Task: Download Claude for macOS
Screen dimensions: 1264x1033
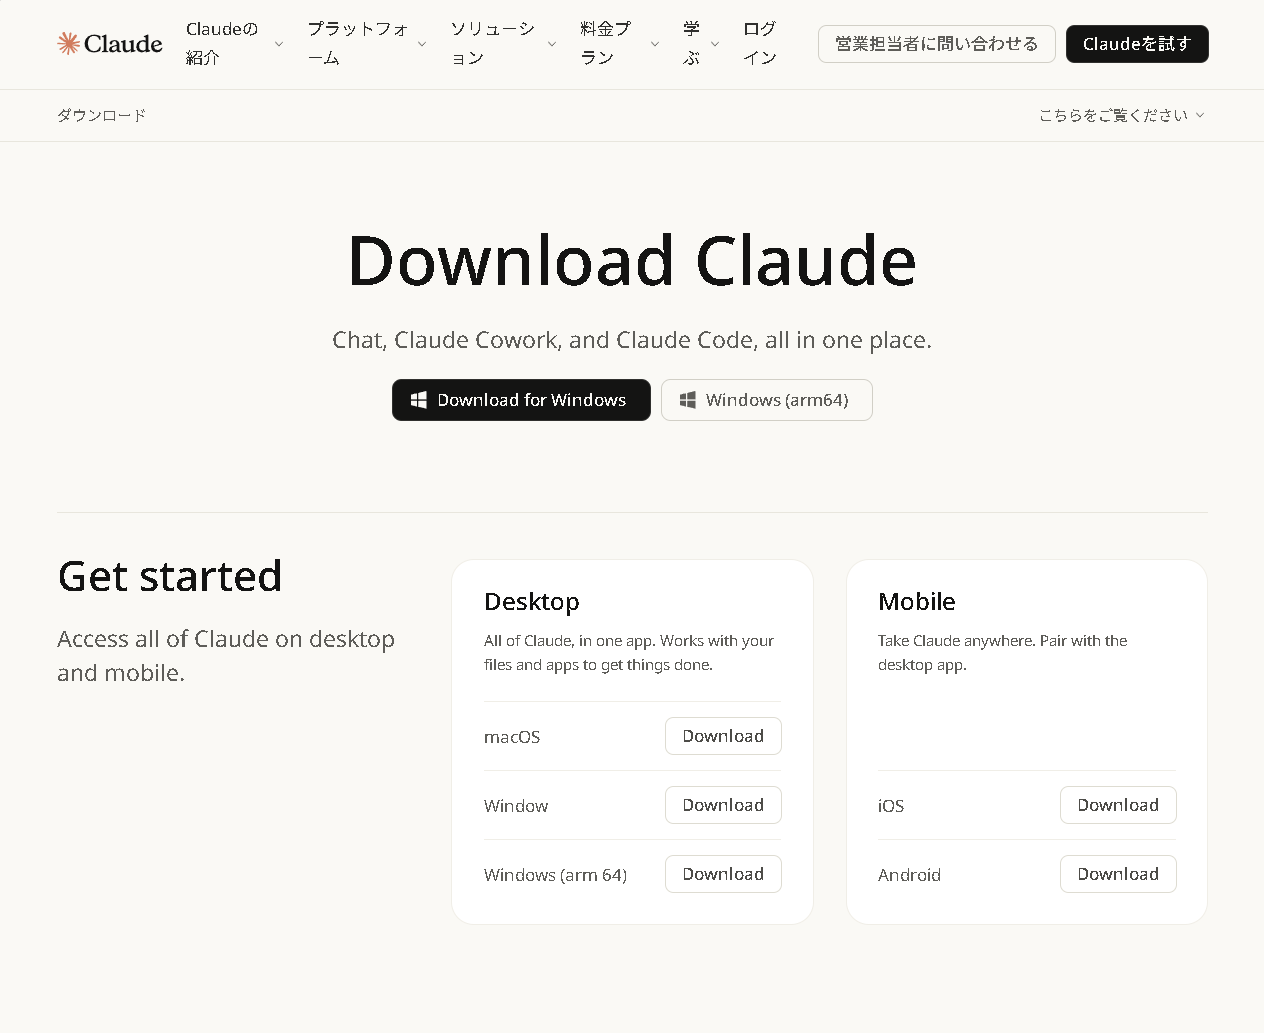Action: 723,735
